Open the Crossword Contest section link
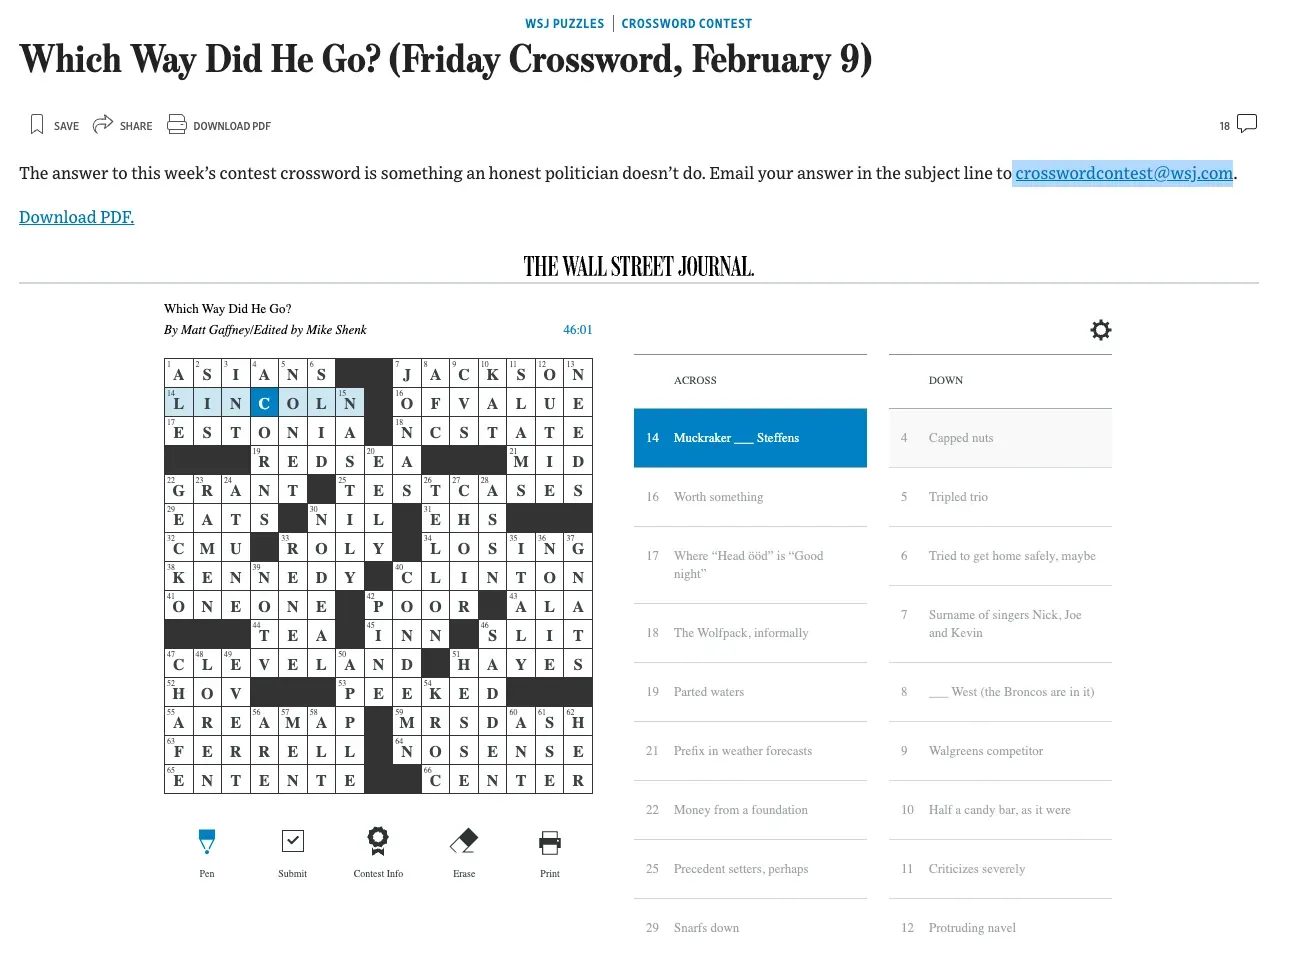The width and height of the screenshot is (1296, 954). [686, 23]
